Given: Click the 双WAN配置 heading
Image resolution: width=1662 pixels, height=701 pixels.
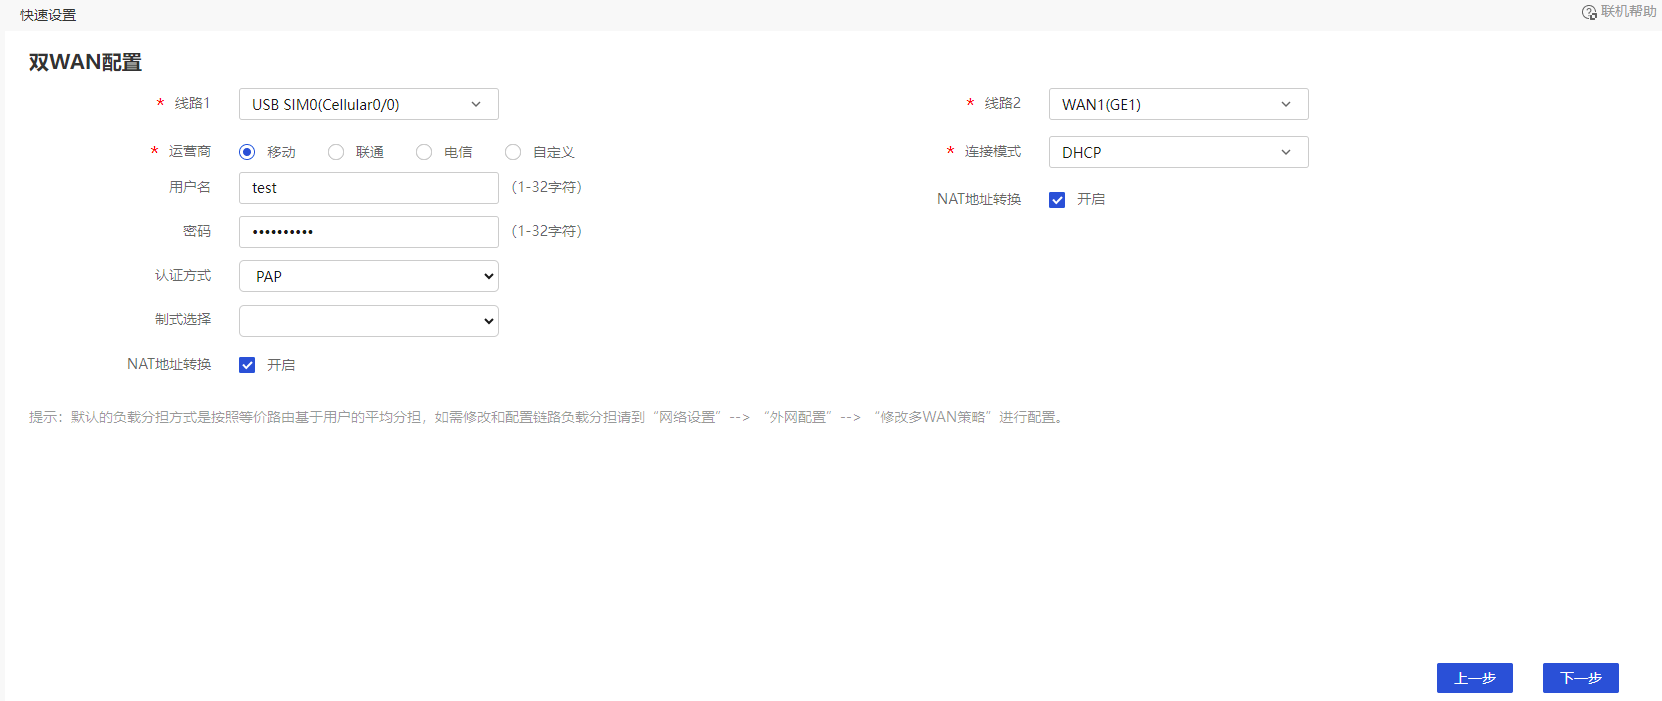Looking at the screenshot, I should [x=85, y=62].
